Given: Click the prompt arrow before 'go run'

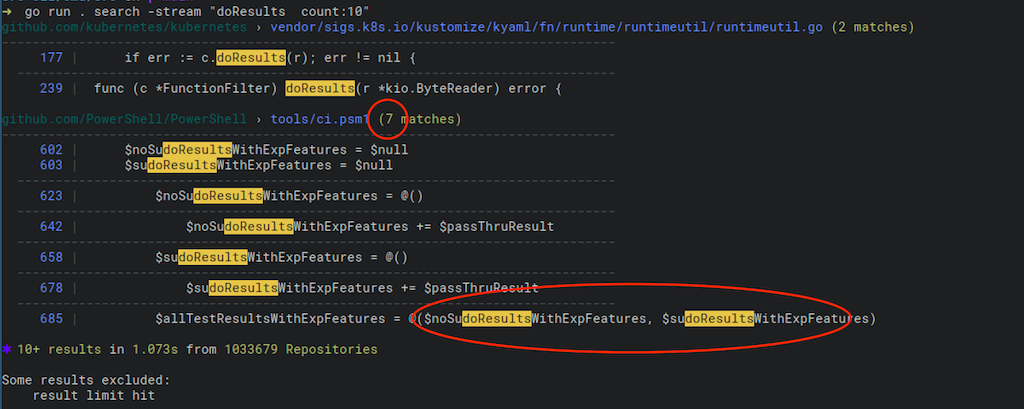Looking at the screenshot, I should (7, 12).
